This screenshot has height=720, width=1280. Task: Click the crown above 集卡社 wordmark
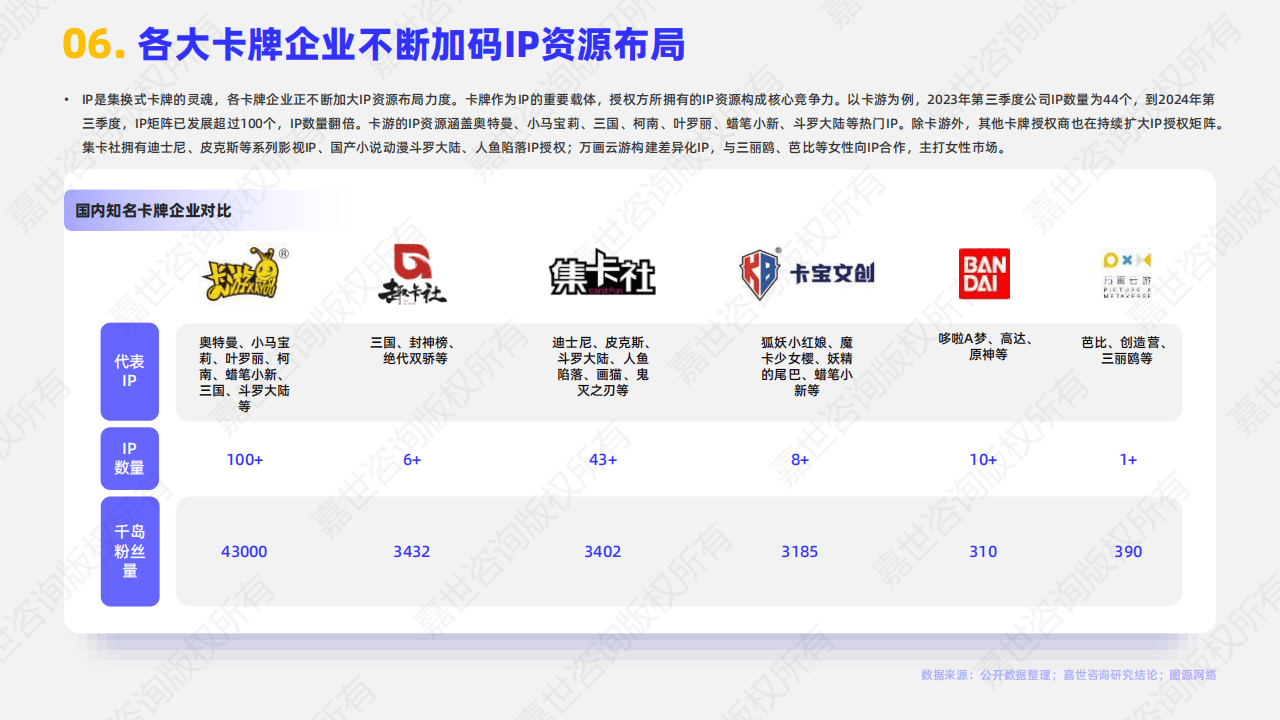click(x=600, y=250)
